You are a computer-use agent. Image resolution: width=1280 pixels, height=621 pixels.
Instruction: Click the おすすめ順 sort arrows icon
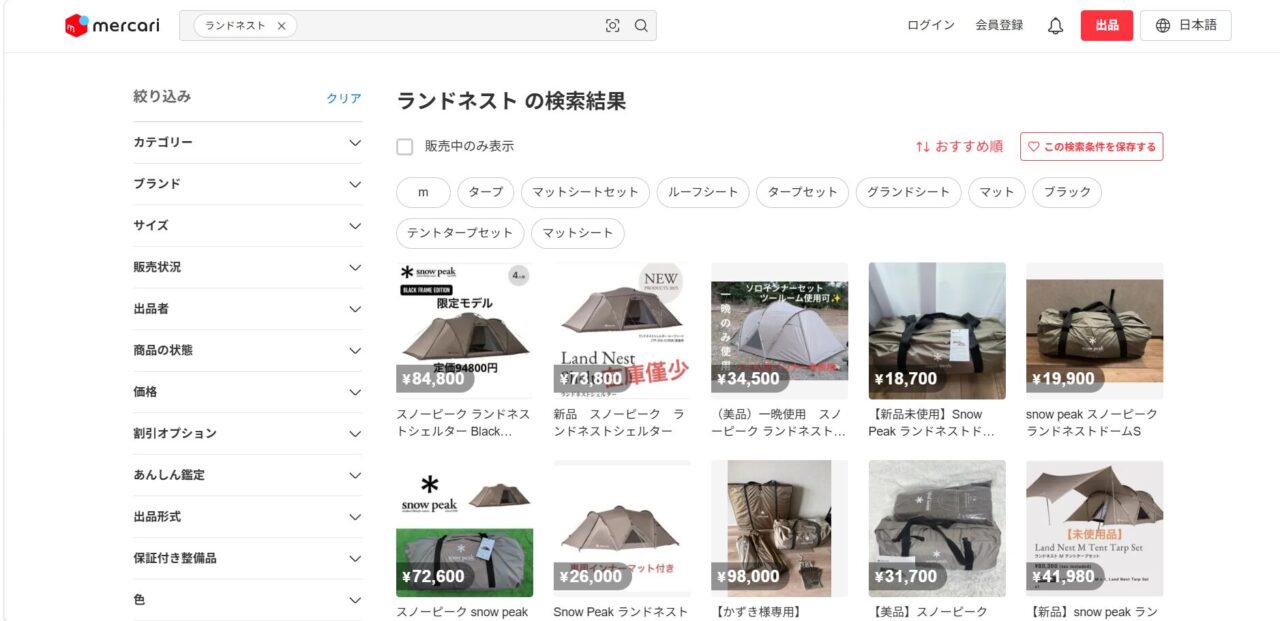(x=923, y=147)
